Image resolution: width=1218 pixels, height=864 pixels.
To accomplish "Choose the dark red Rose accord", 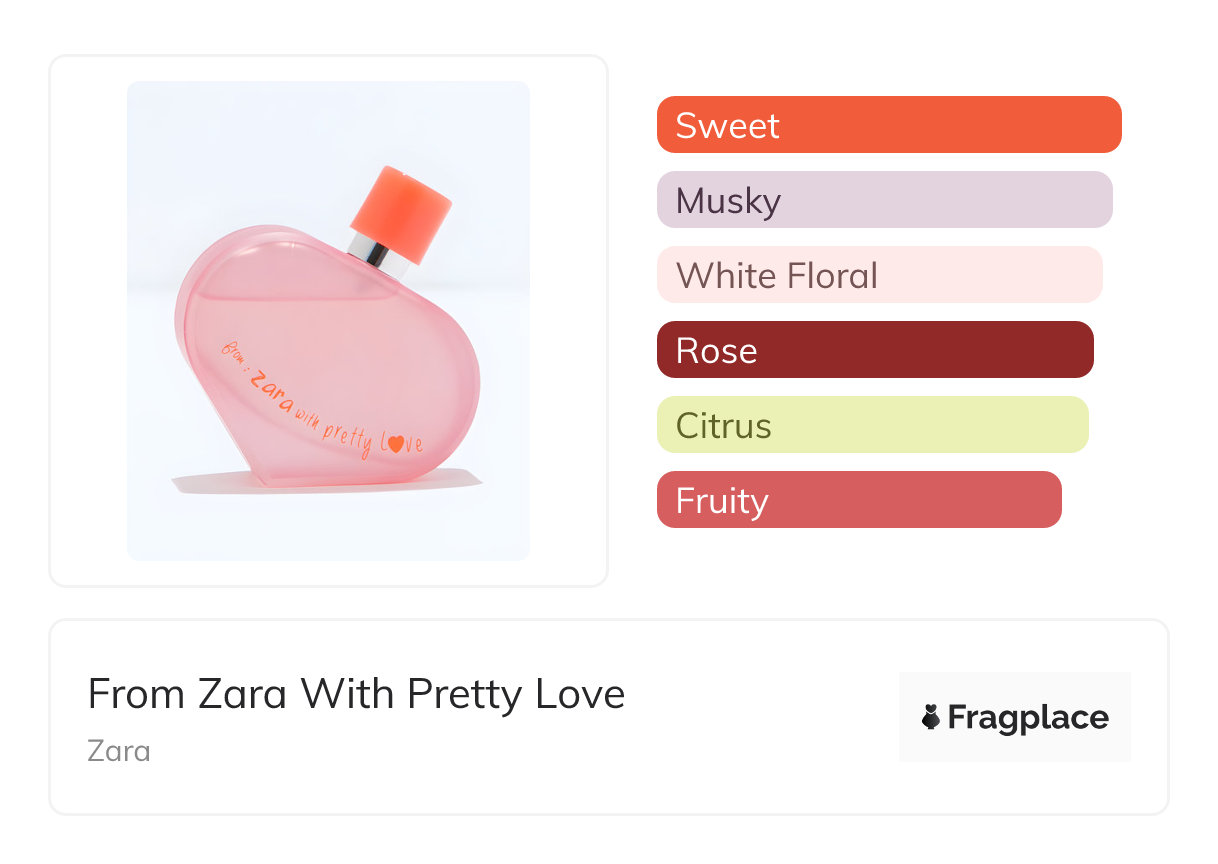I will [875, 350].
